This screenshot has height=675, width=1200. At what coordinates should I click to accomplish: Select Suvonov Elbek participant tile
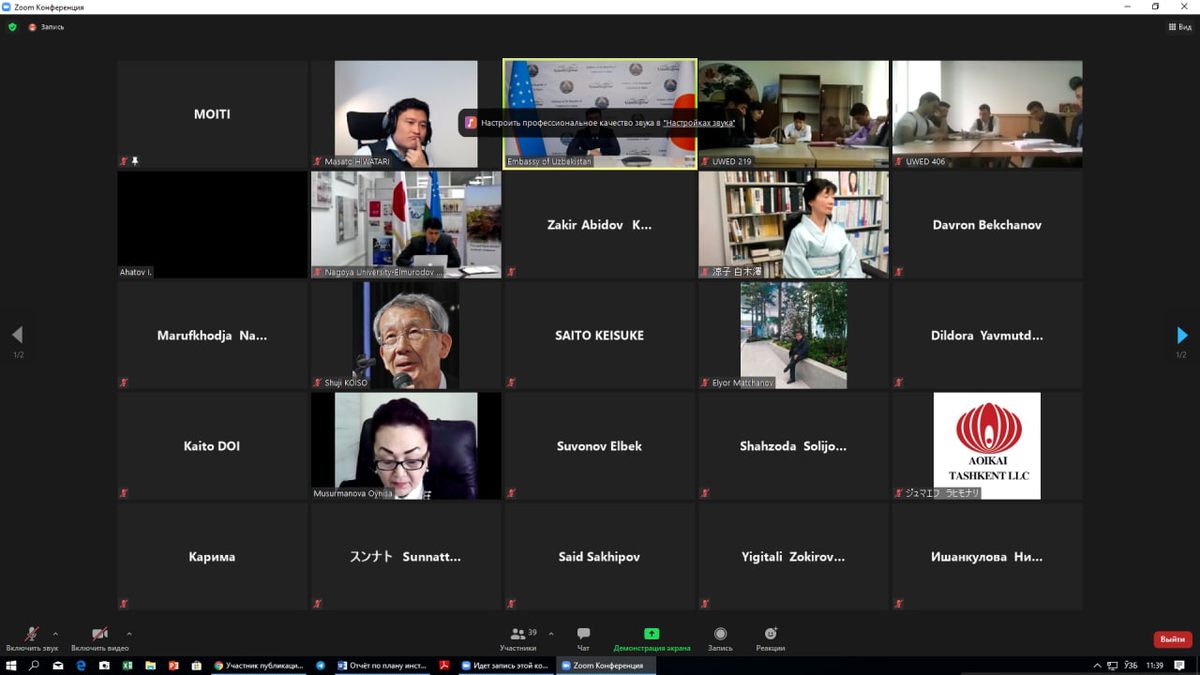[x=599, y=446]
